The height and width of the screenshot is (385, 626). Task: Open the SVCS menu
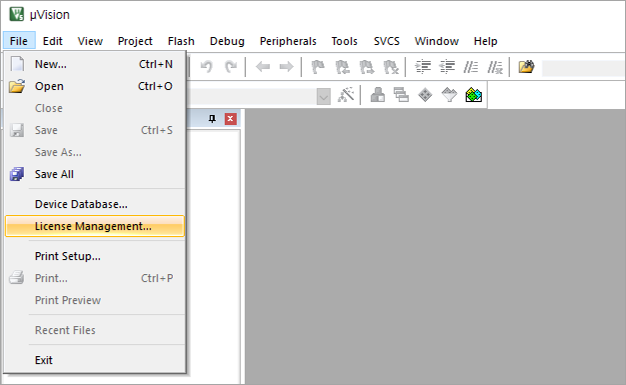click(386, 41)
